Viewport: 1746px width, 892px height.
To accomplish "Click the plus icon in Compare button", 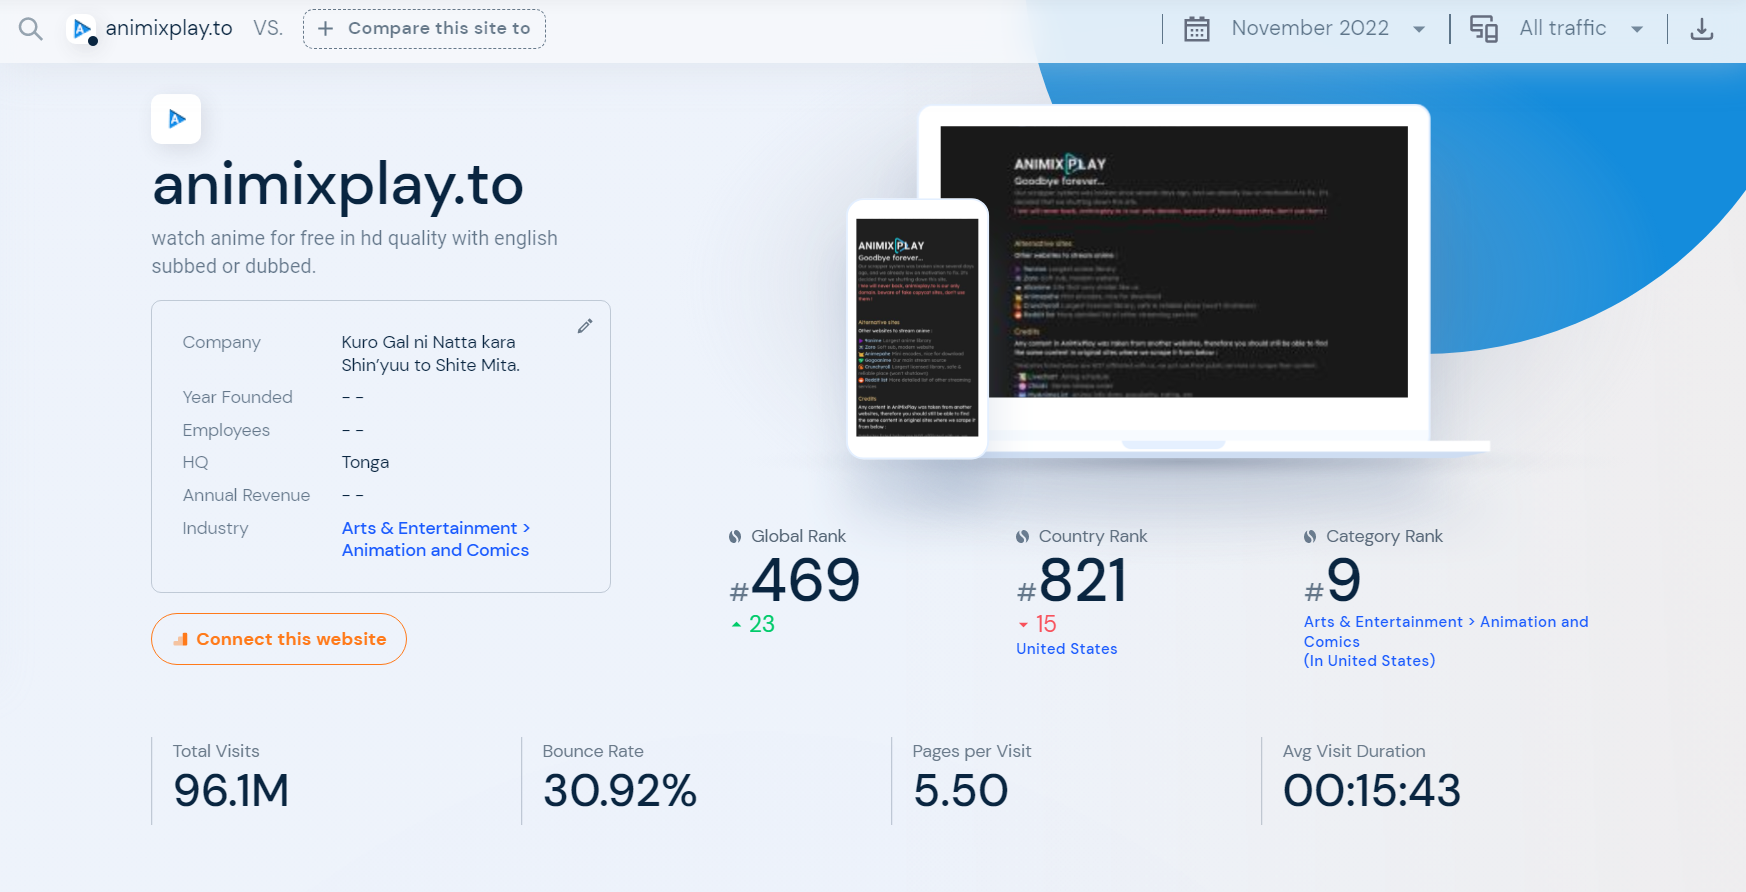I will (325, 29).
